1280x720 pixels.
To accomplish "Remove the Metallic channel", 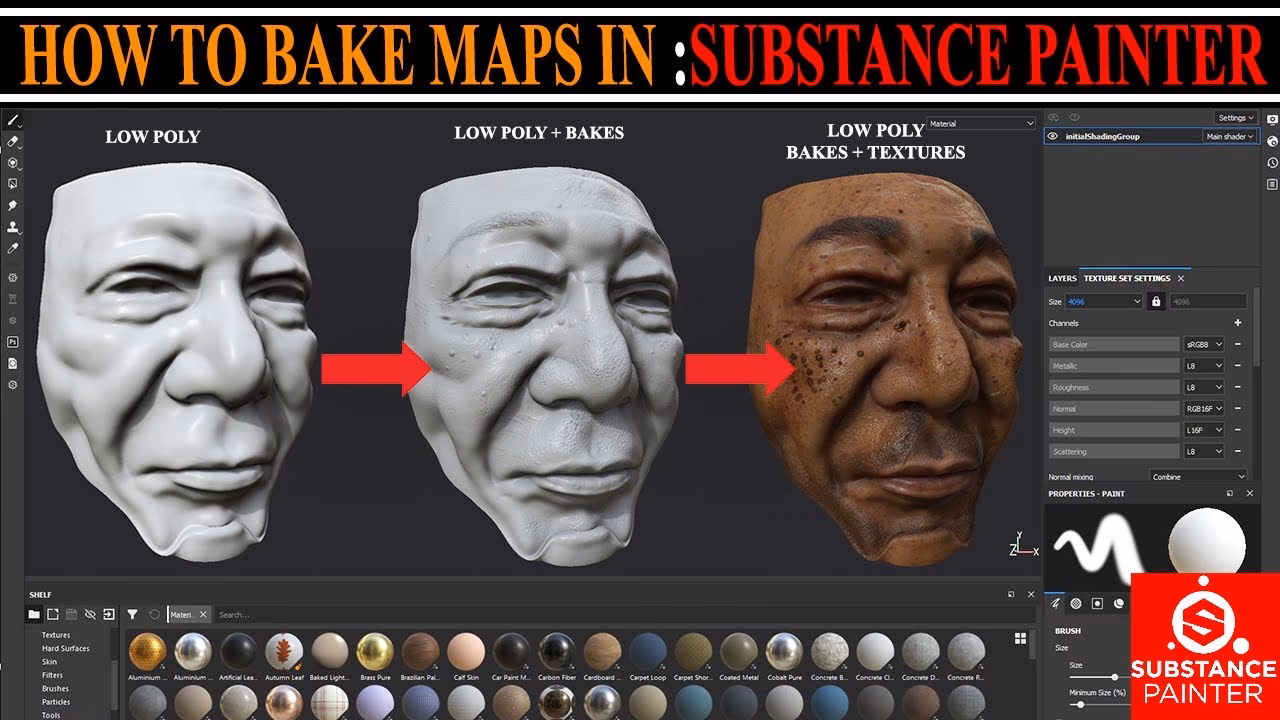I will (x=1237, y=366).
